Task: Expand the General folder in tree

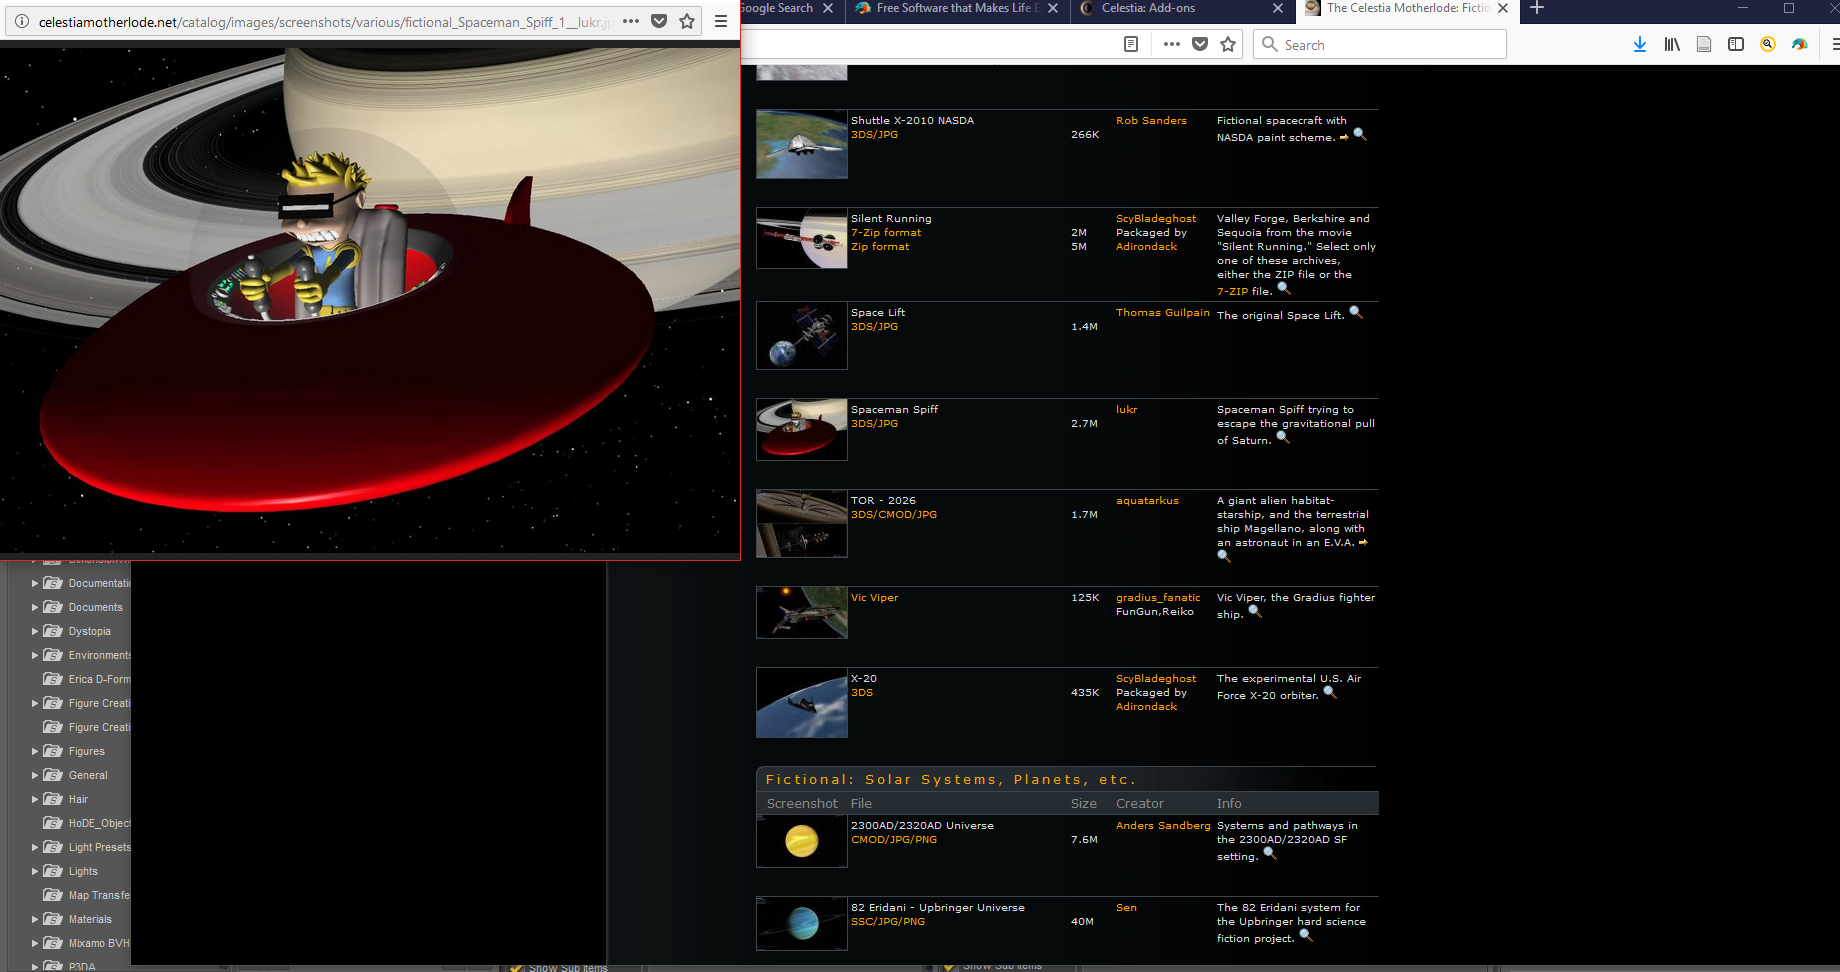Action: click(x=35, y=775)
